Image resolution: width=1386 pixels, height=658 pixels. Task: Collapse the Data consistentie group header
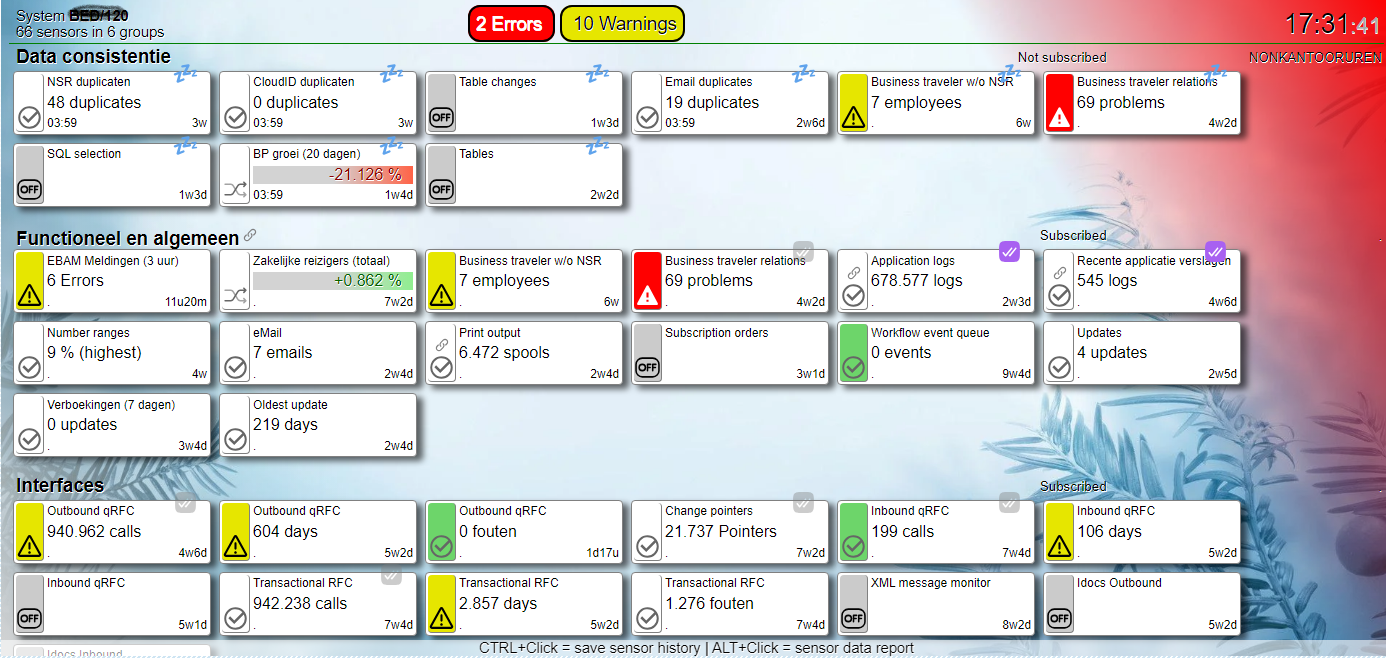click(x=93, y=57)
